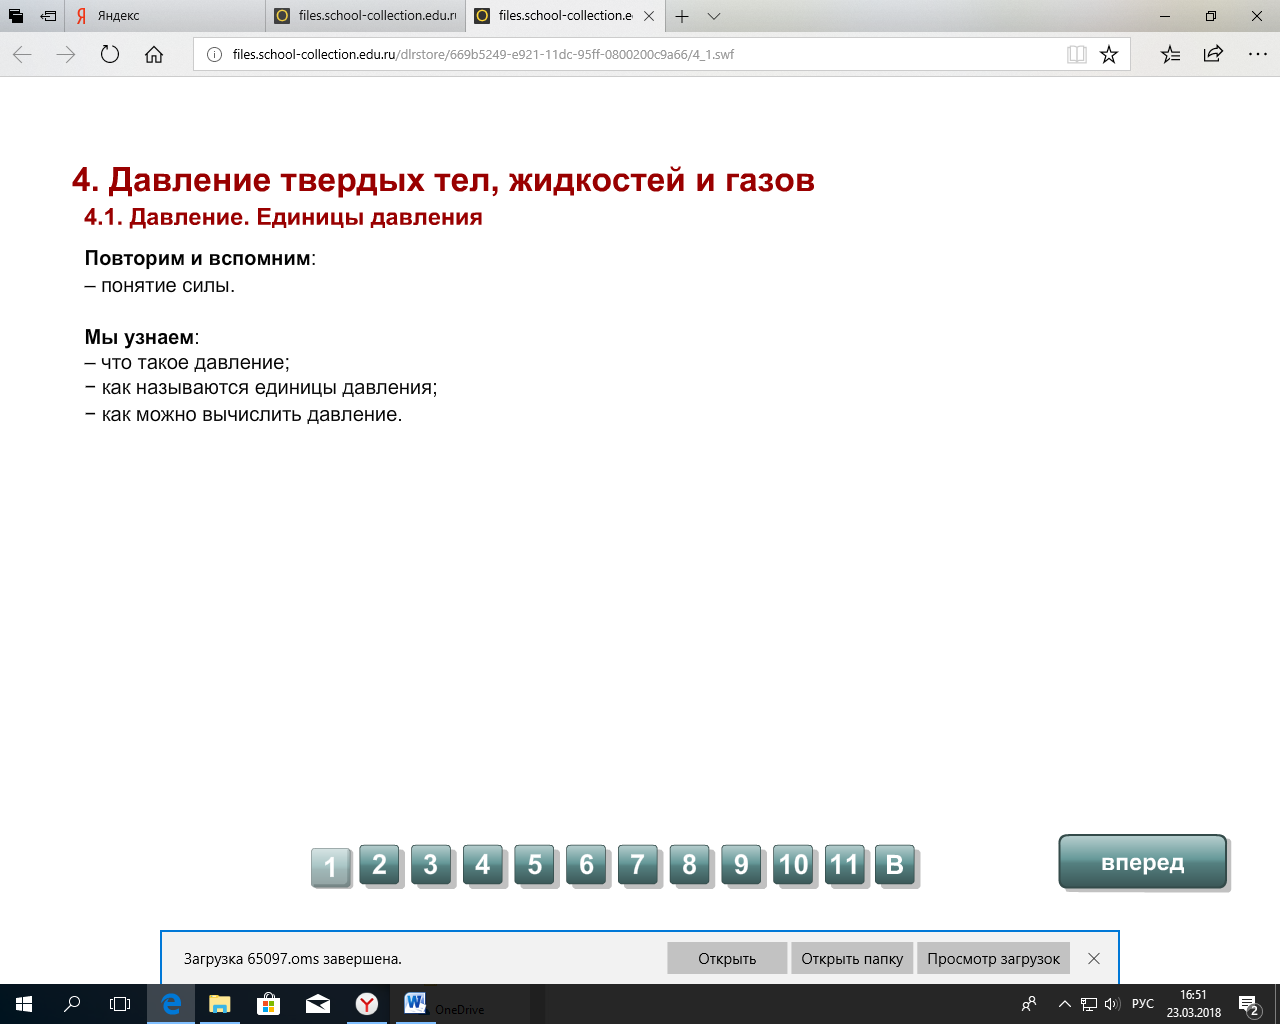Click the browser Forward arrow
Screen dimensions: 1280x1024
click(x=66, y=55)
